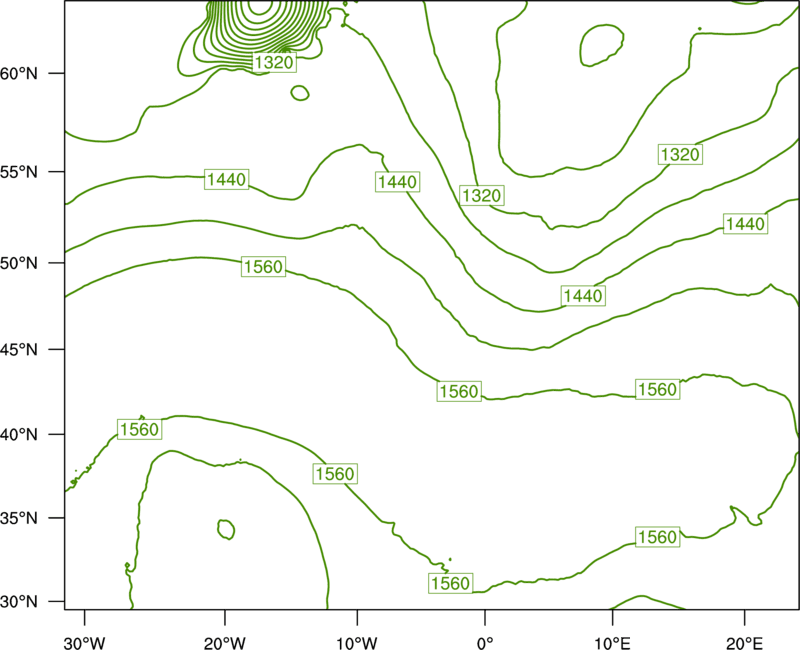
Task: Click the 55°N latitude axis label
Action: coord(19,172)
